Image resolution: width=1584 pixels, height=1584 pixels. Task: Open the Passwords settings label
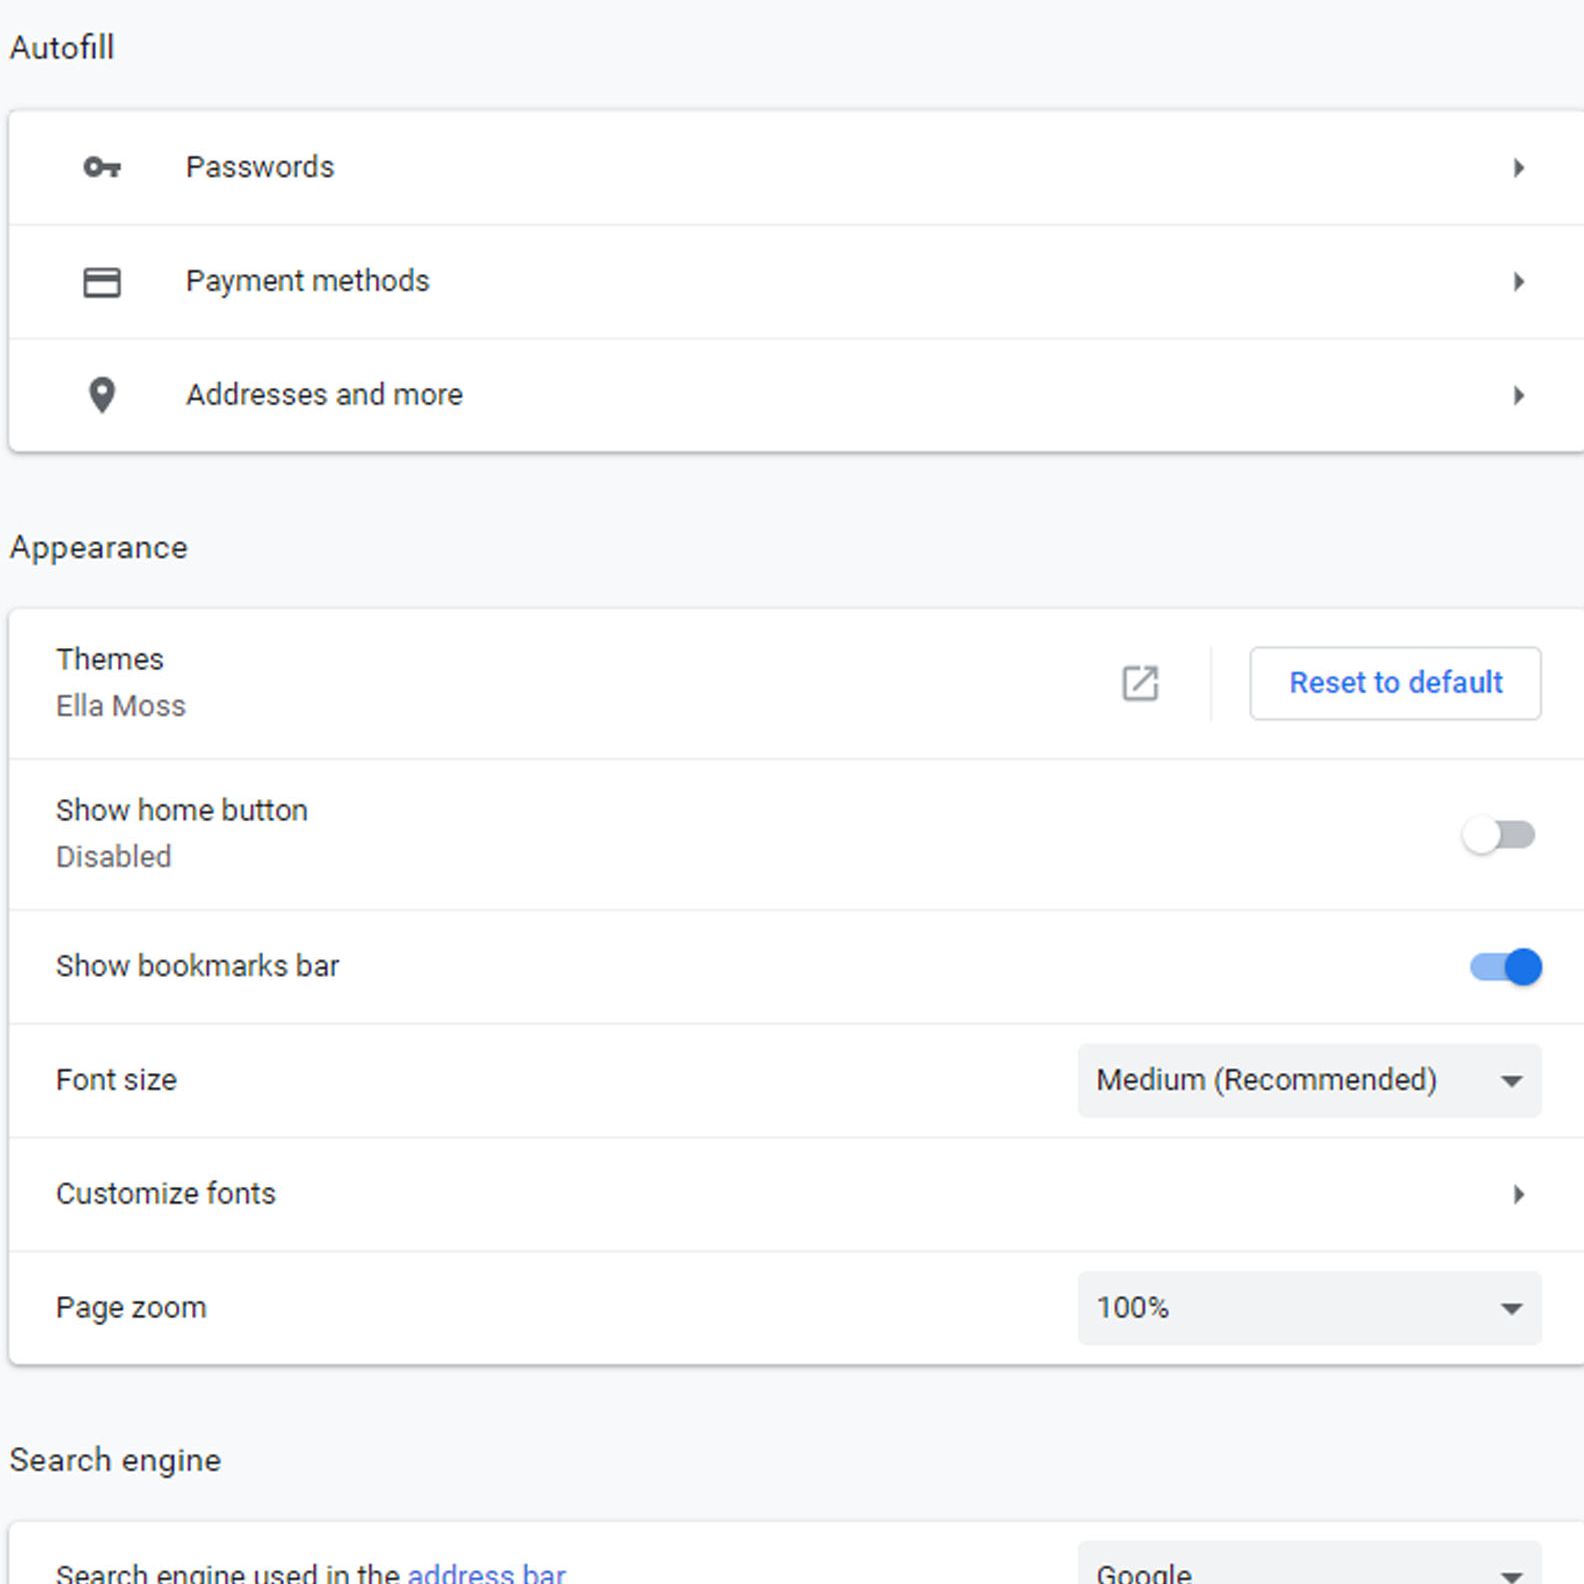click(x=260, y=167)
